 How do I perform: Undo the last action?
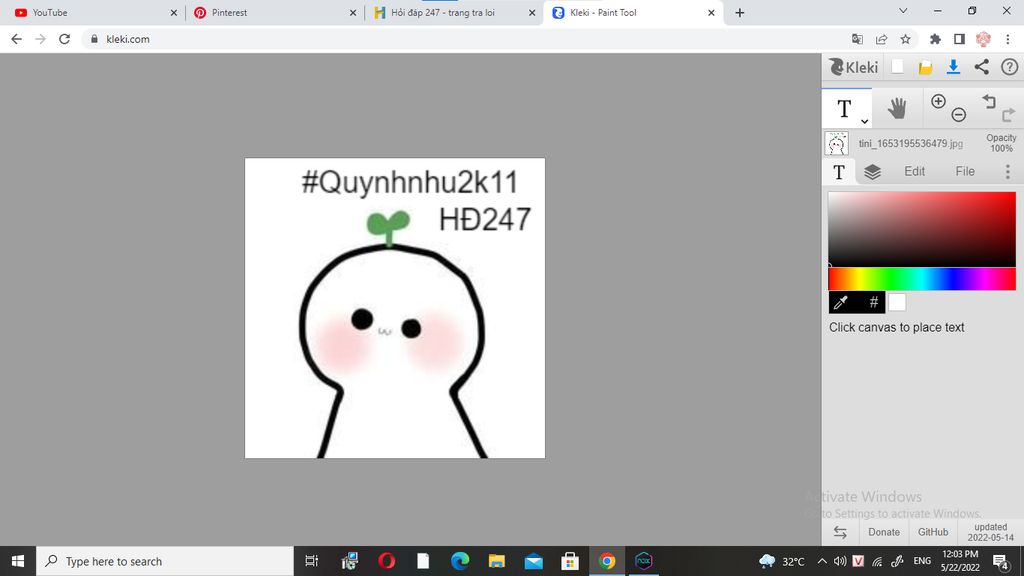click(989, 101)
